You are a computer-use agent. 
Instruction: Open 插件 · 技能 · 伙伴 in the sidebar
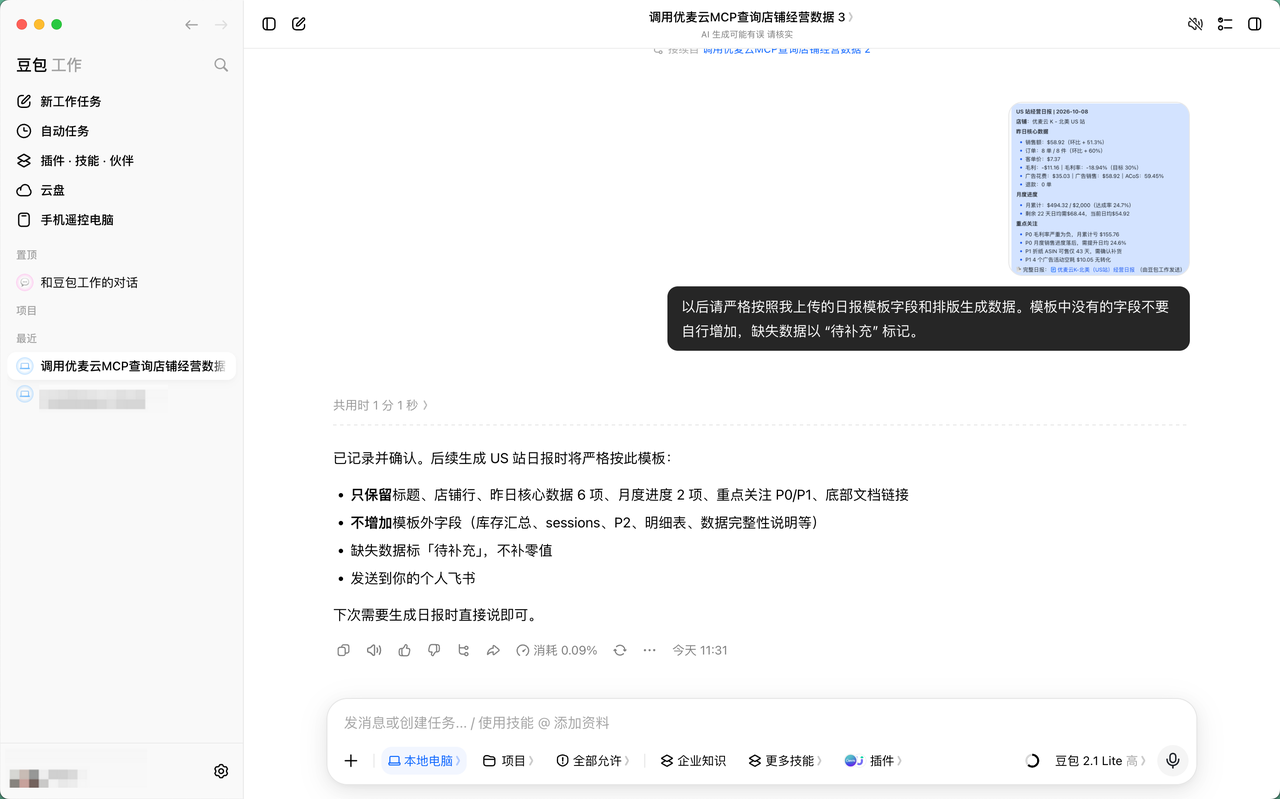tap(122, 160)
